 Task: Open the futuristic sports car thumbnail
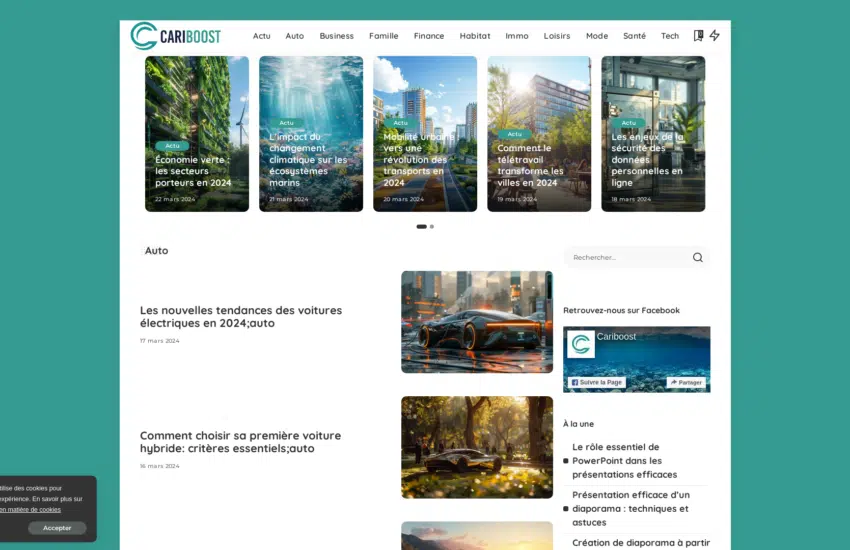click(x=476, y=322)
